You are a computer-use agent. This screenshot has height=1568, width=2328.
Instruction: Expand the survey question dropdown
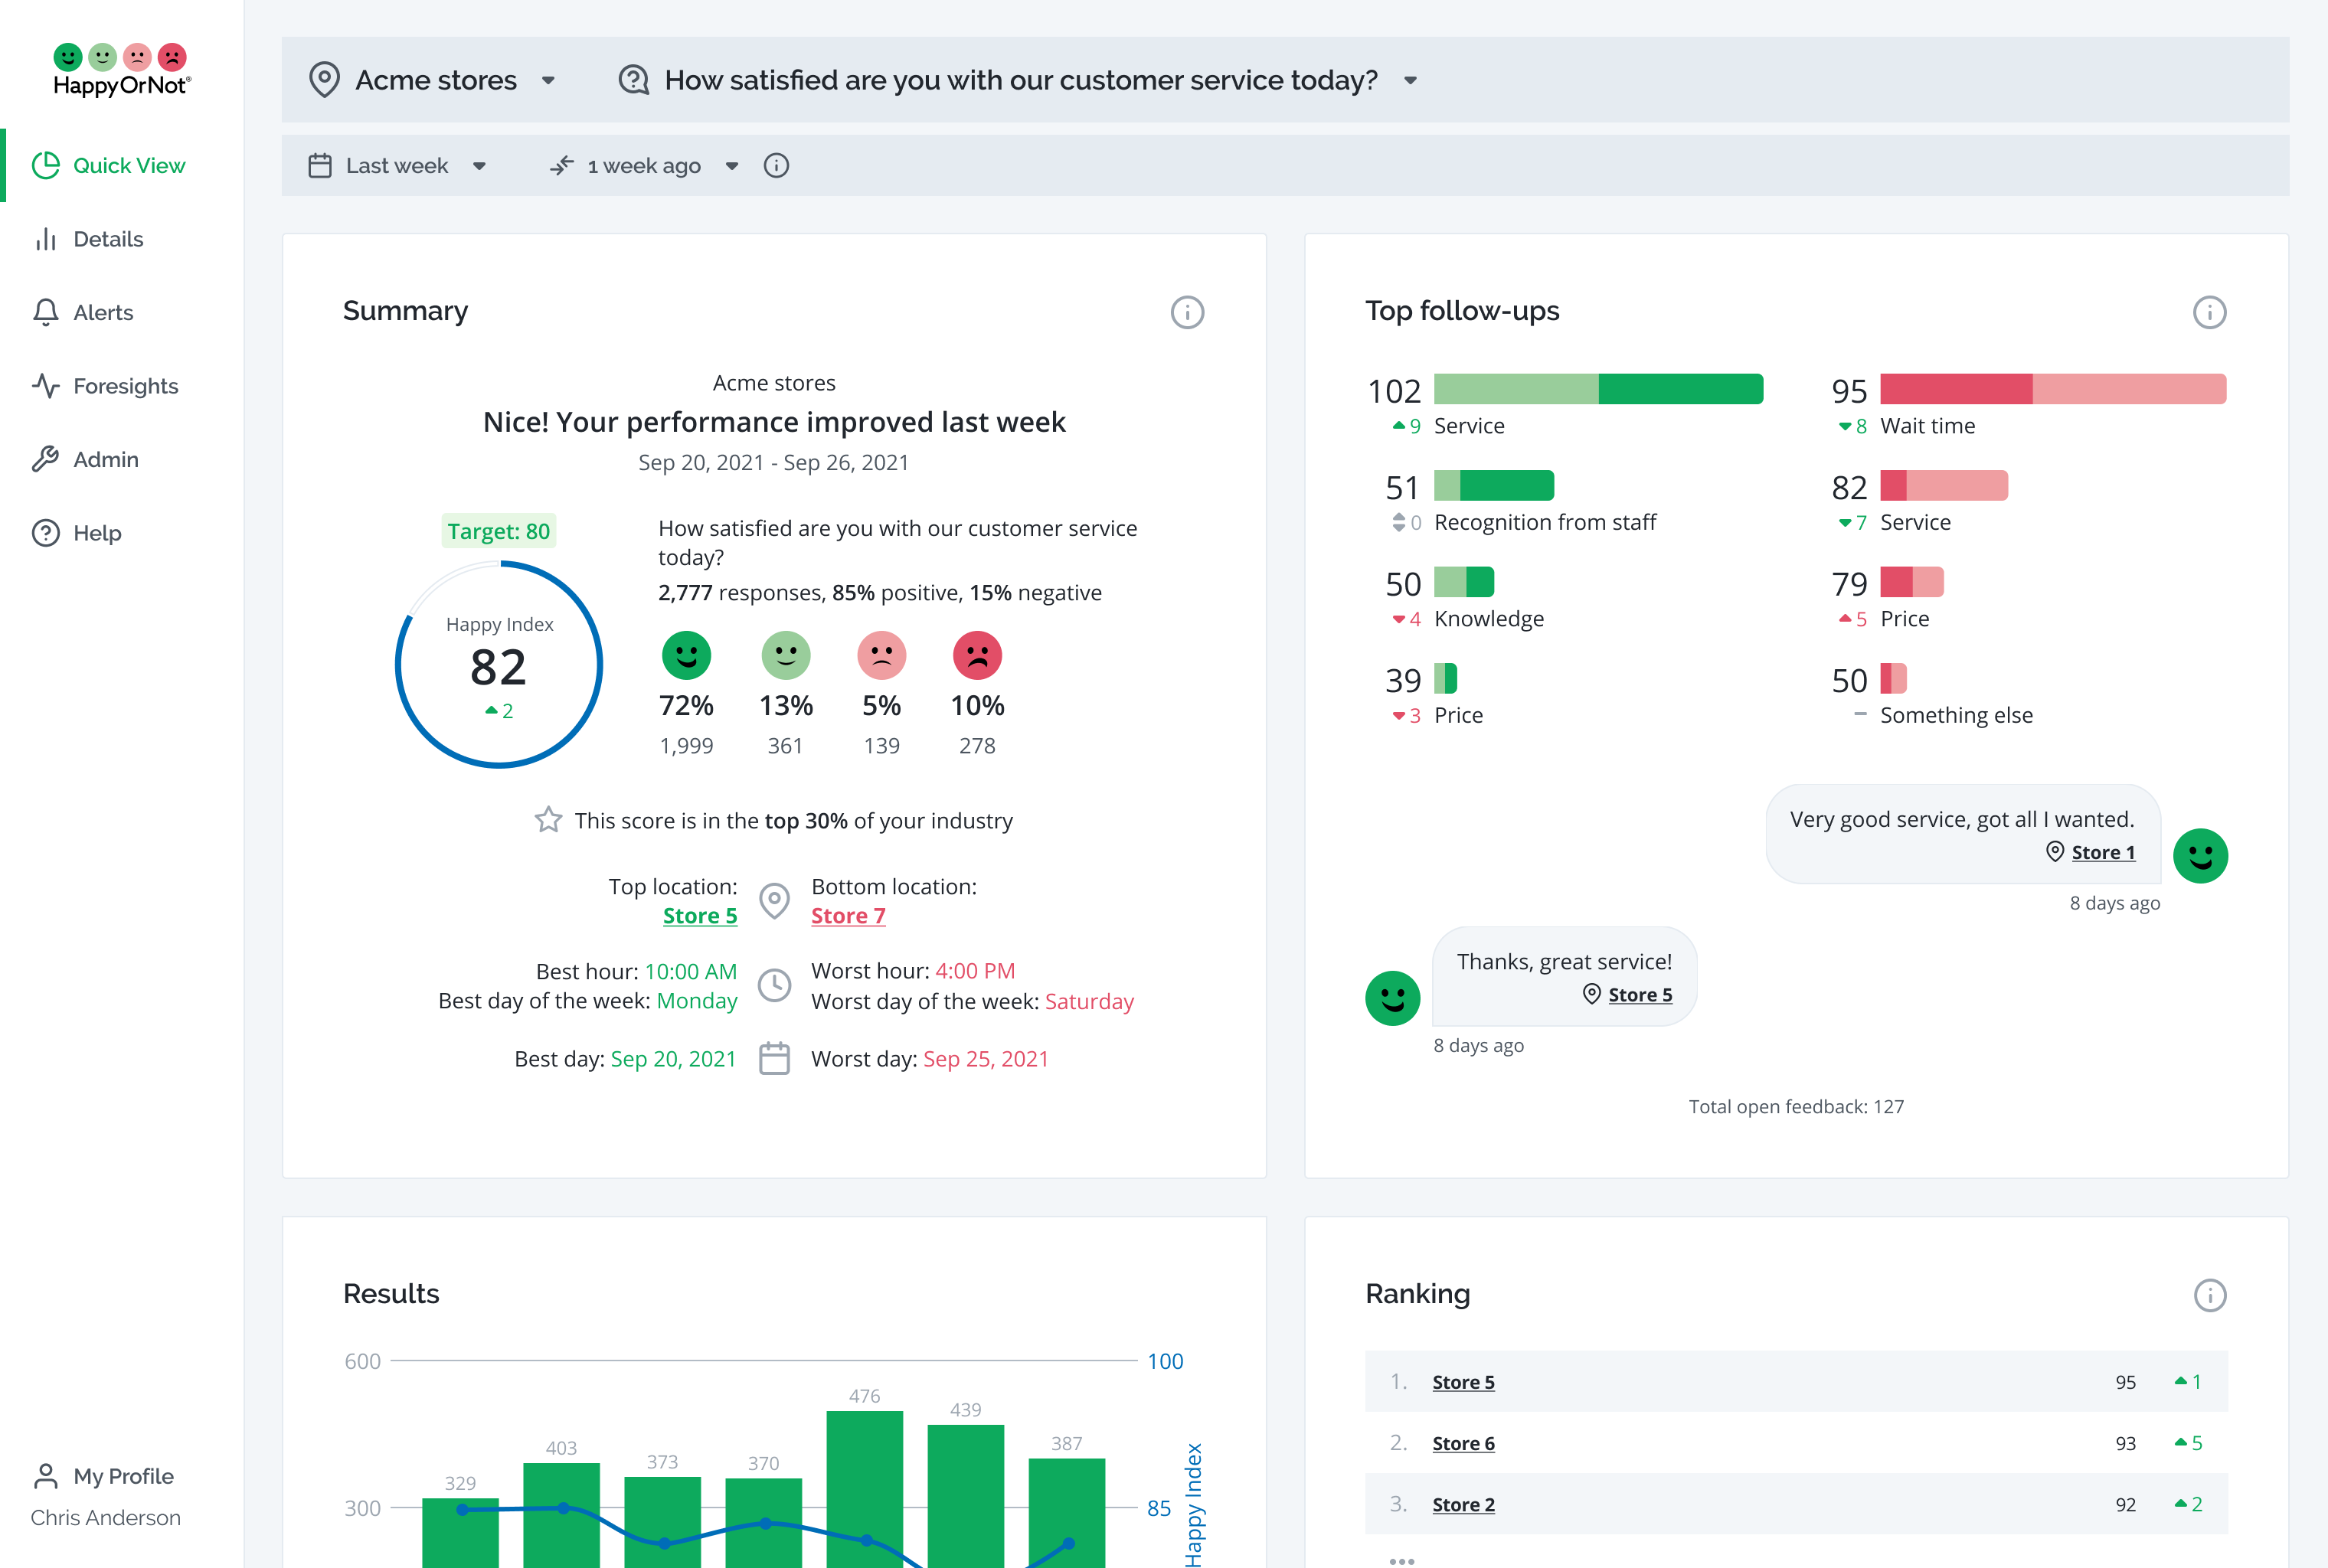tap(1020, 80)
